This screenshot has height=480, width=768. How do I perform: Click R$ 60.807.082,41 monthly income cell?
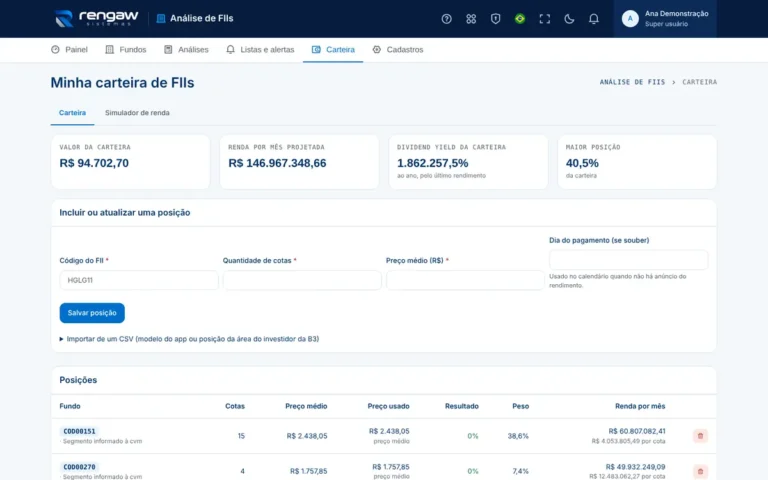pyautogui.click(x=637, y=431)
